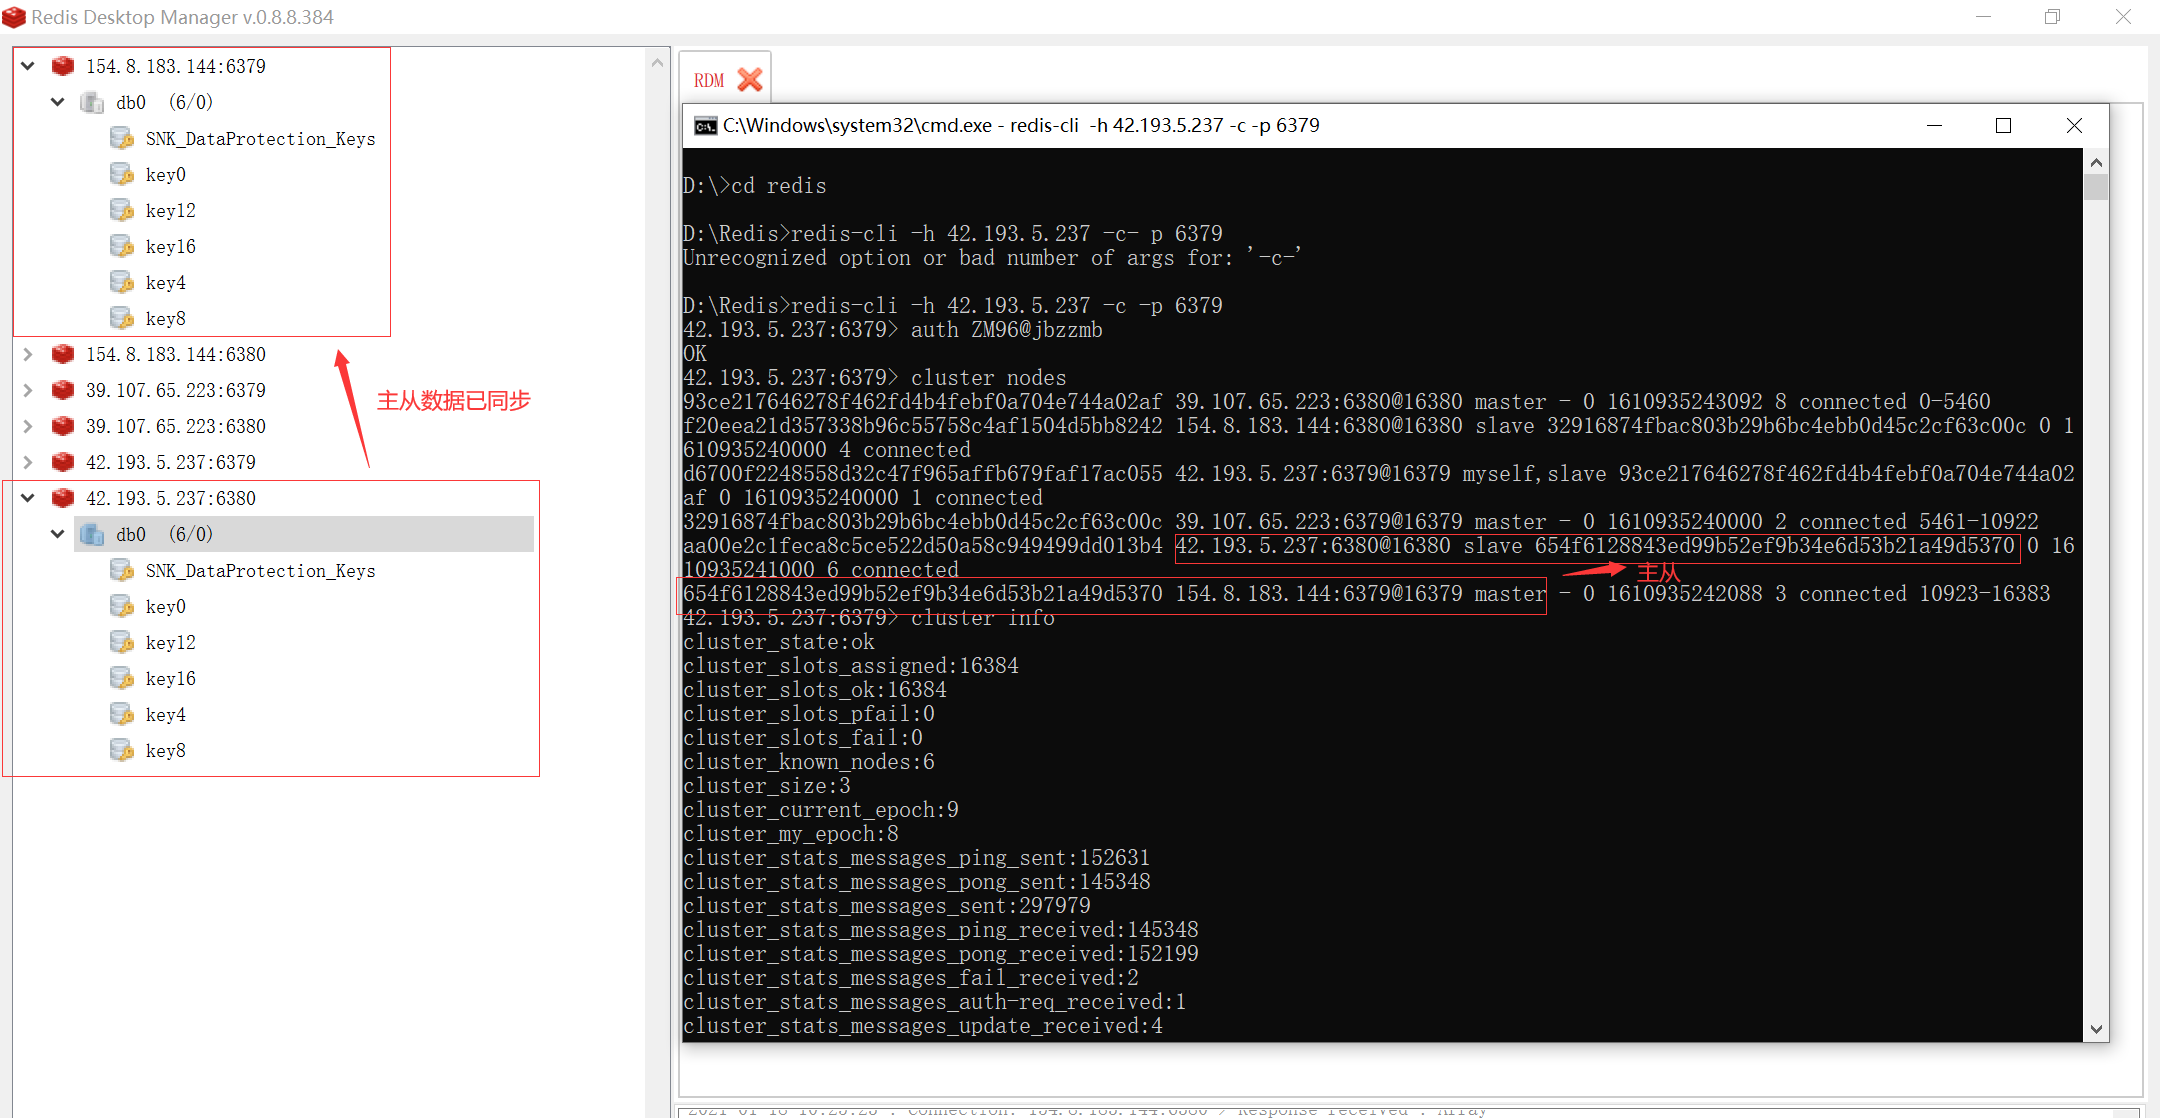Click connection tree panel scroll up arrow
The height and width of the screenshot is (1118, 2160).
(657, 62)
